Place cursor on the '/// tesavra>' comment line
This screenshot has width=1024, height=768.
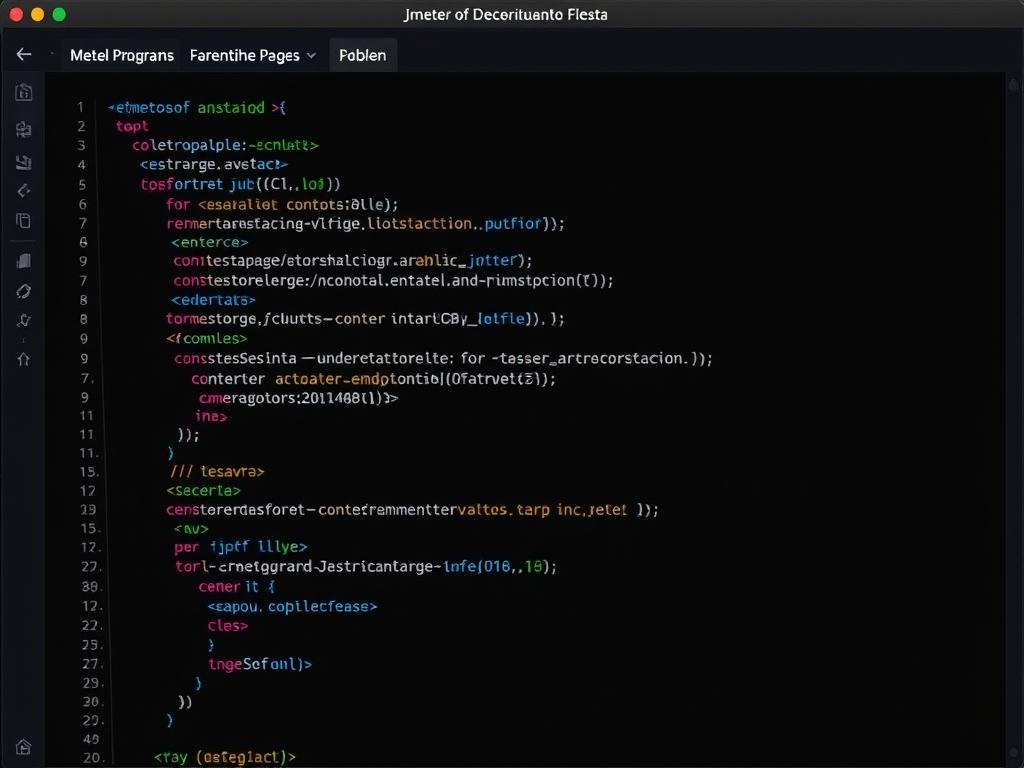tap(217, 471)
